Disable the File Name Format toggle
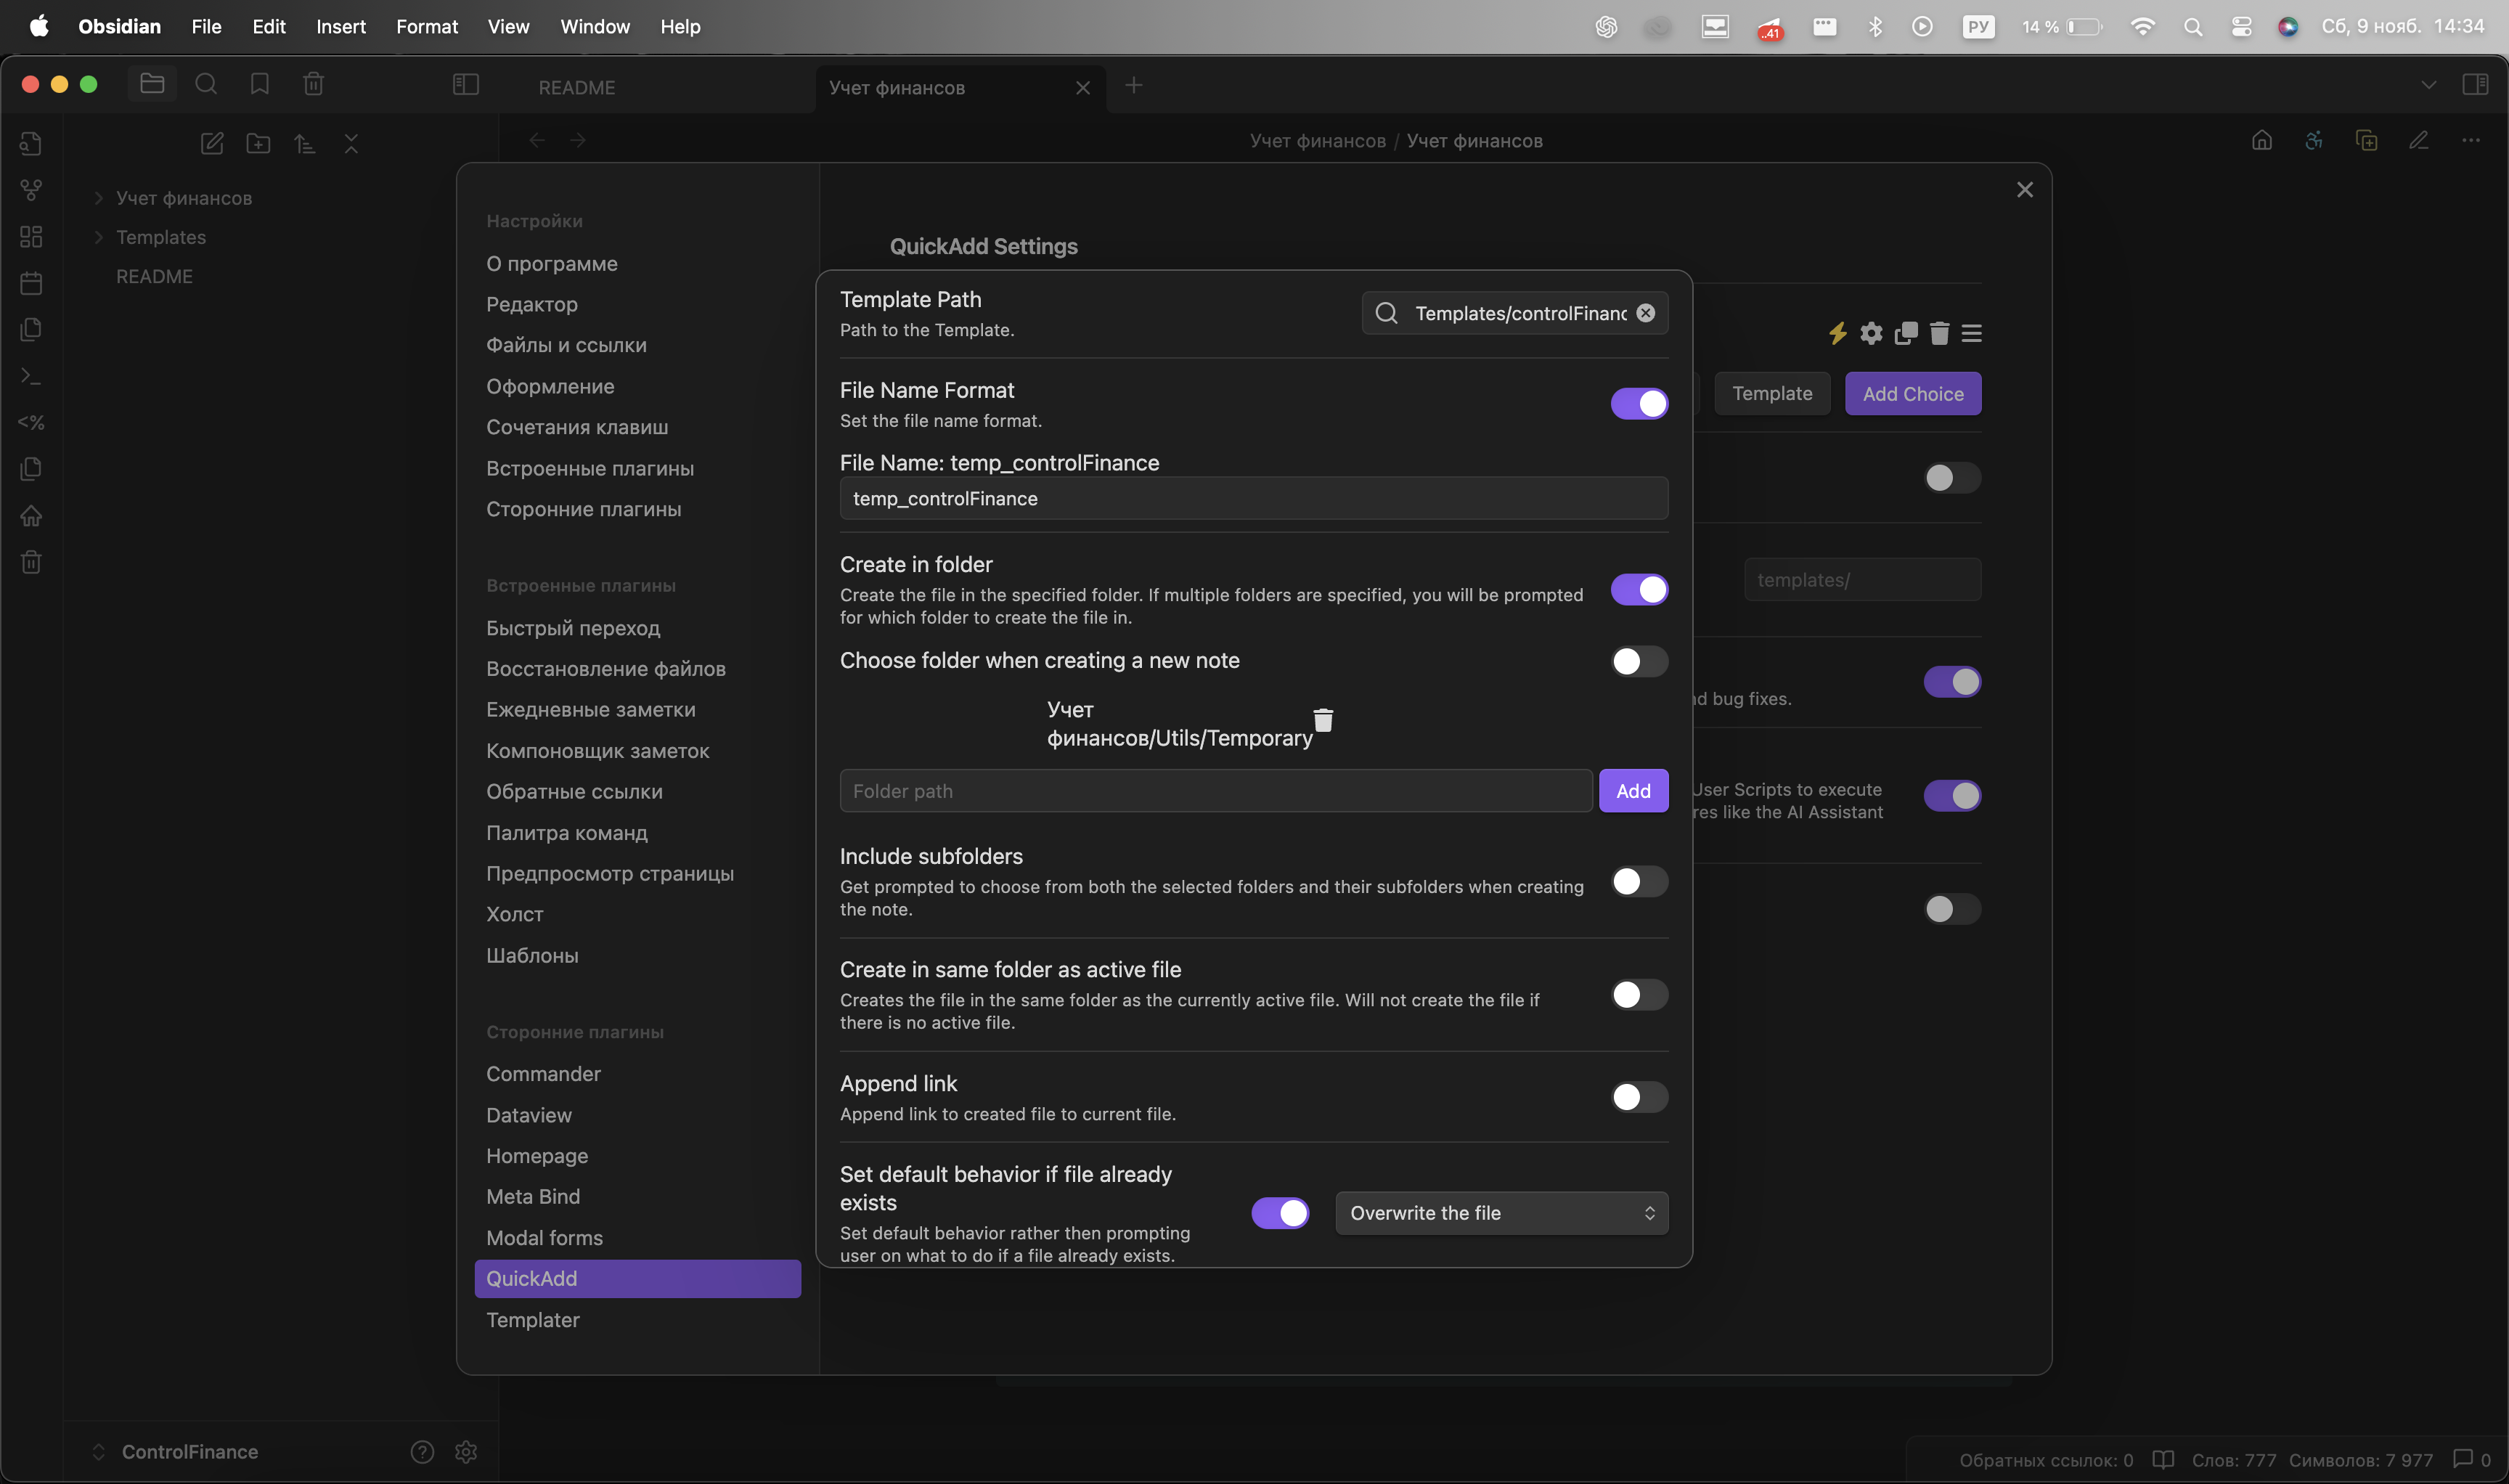Image resolution: width=2509 pixels, height=1484 pixels. pyautogui.click(x=1639, y=404)
